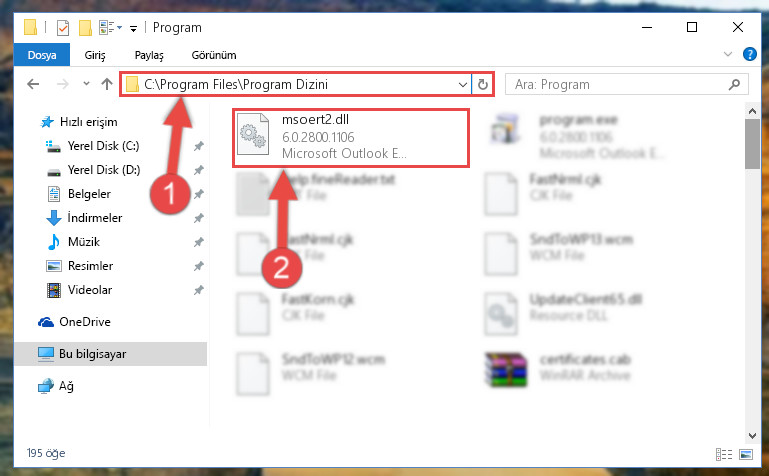This screenshot has width=769, height=476.
Task: Refresh the current folder view
Action: (x=483, y=85)
